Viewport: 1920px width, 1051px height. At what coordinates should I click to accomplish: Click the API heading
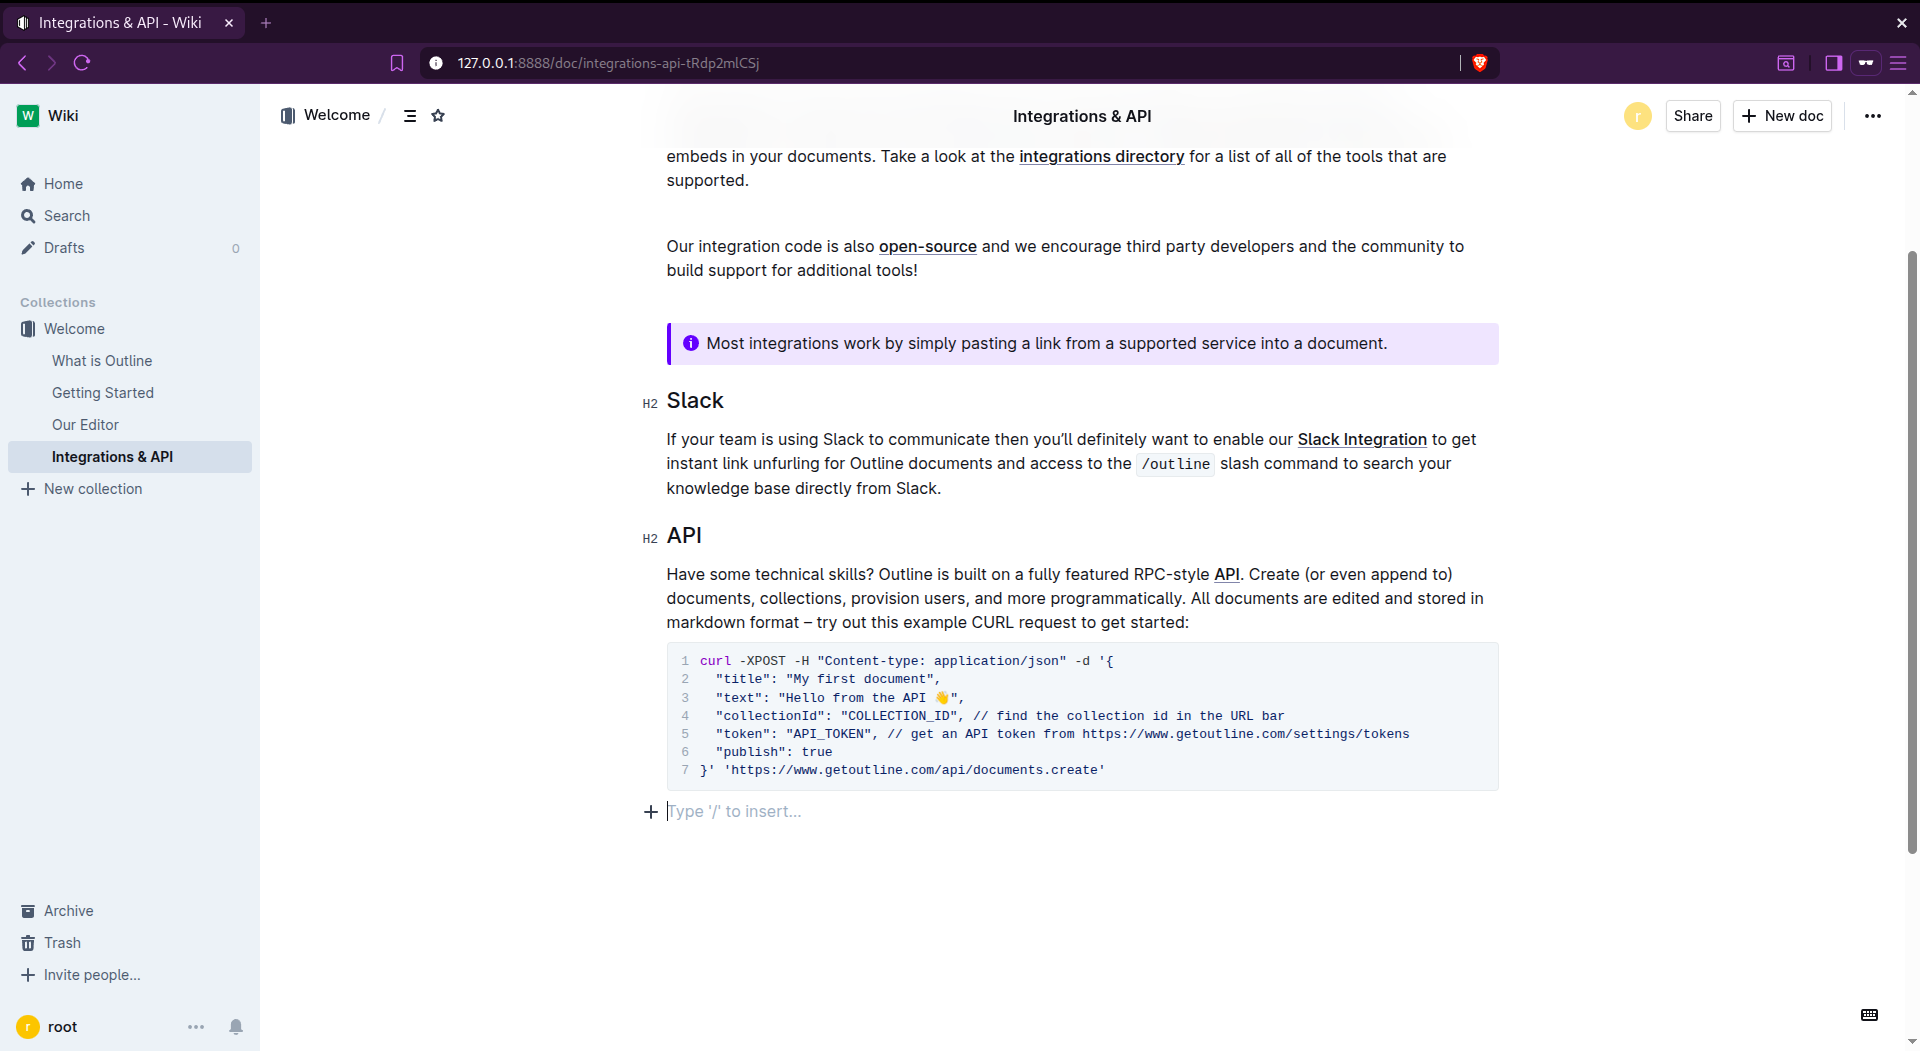click(684, 536)
